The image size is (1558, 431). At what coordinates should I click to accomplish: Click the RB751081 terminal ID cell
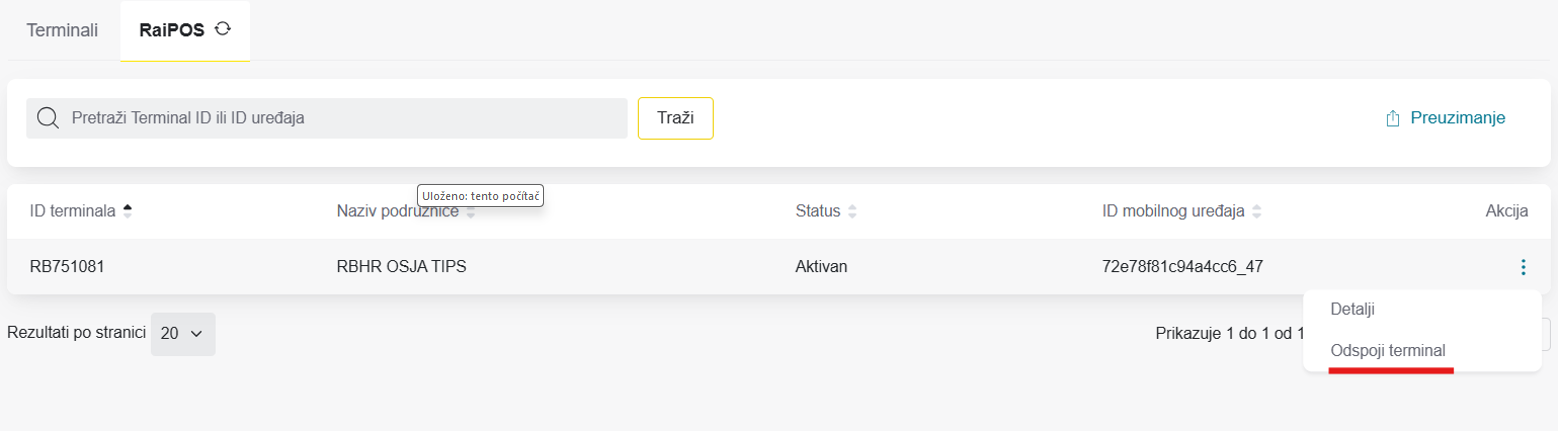[x=68, y=267]
